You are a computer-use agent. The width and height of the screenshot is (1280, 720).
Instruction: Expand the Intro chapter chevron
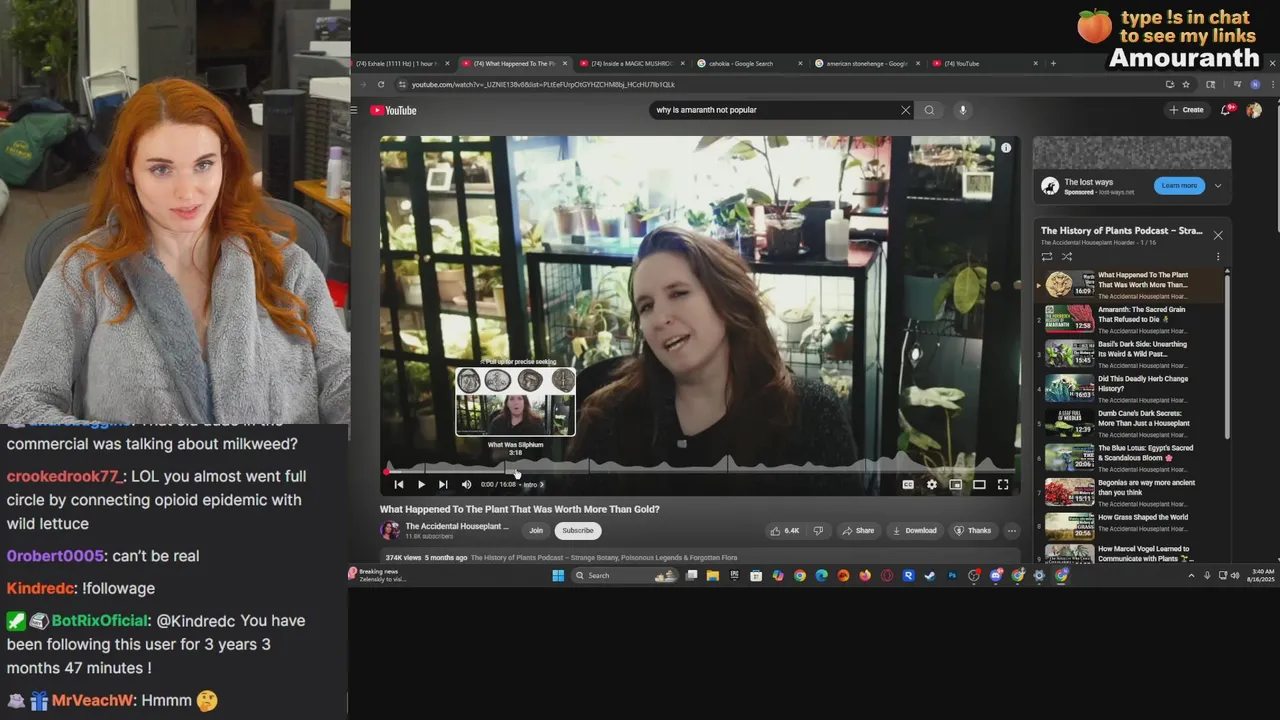point(542,484)
